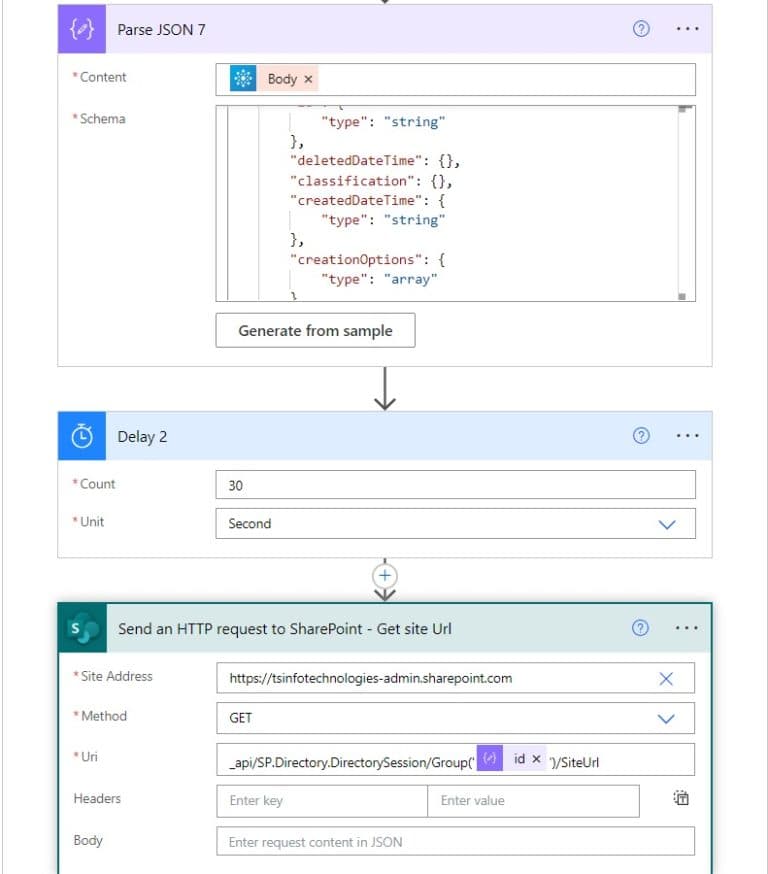Viewport: 768px width, 874px height.
Task: Click Generate from sample button
Action: pyautogui.click(x=315, y=331)
